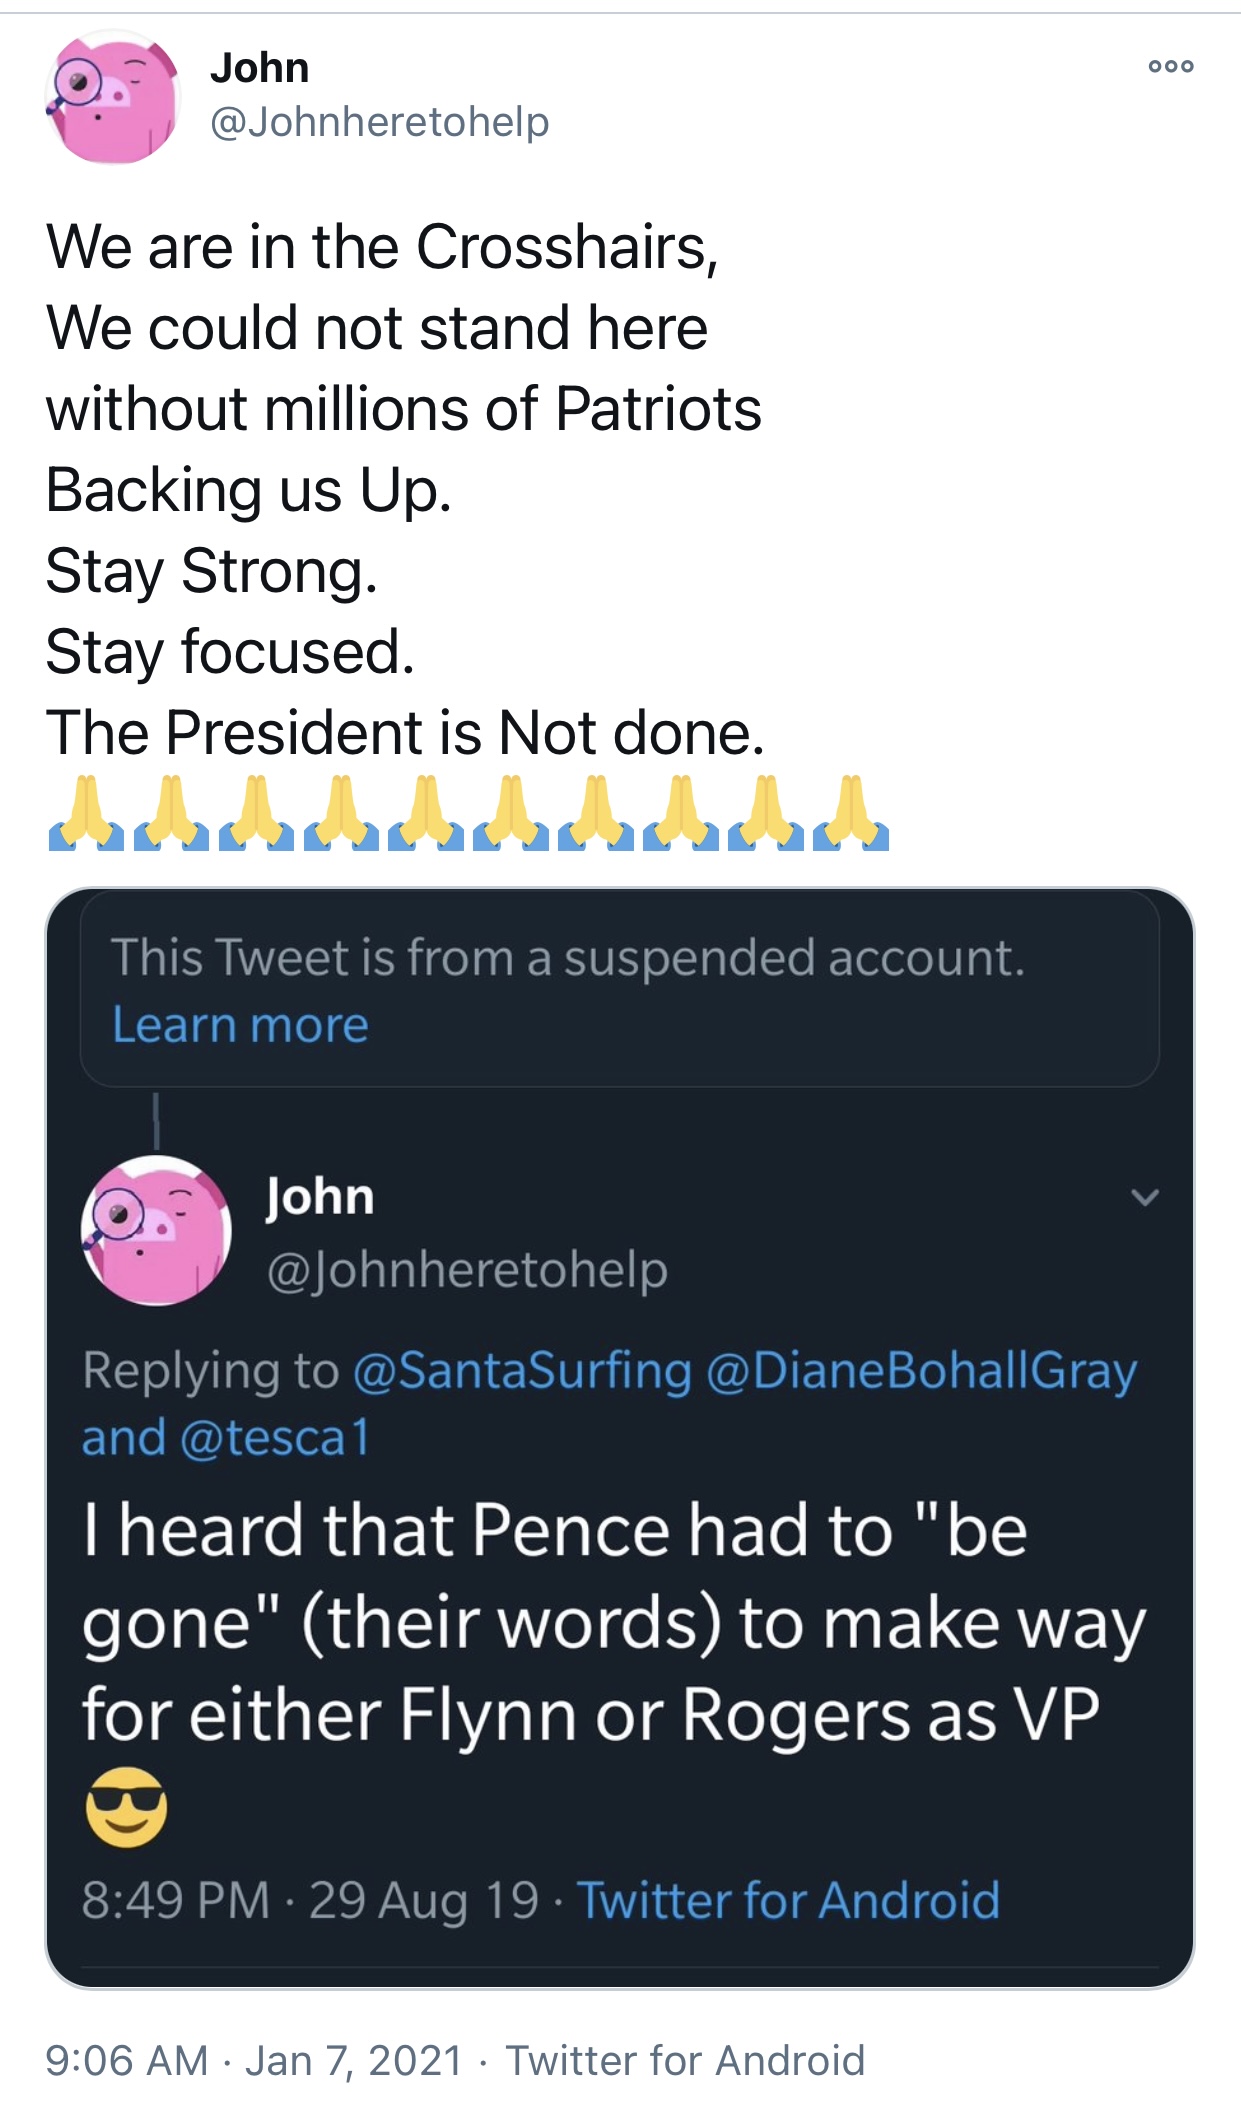The width and height of the screenshot is (1241, 2125).
Task: Click Twitter for Android link in quoted tweet
Action: click(788, 1900)
